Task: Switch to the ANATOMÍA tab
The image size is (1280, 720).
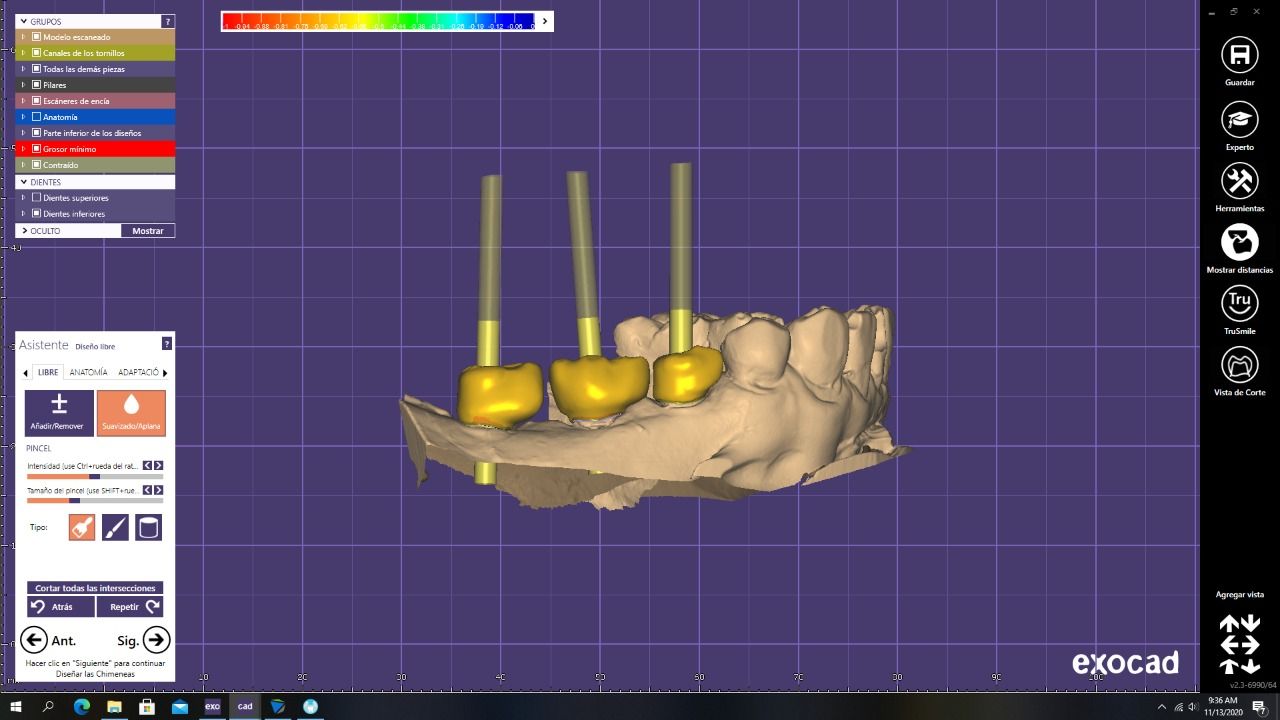Action: (x=89, y=372)
